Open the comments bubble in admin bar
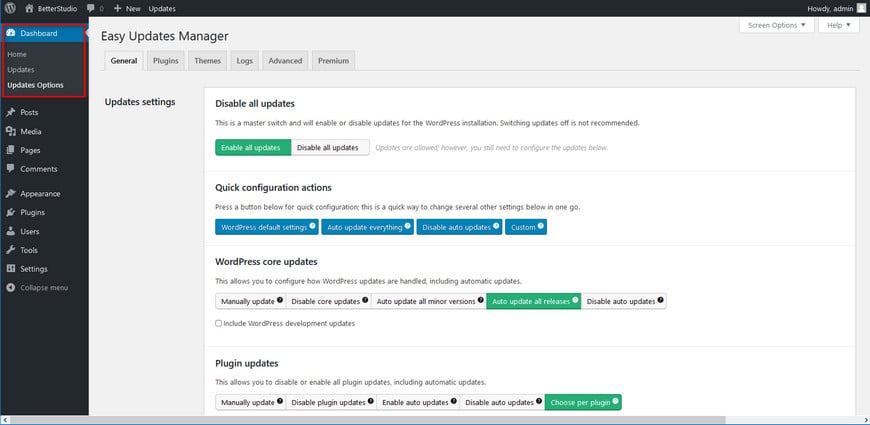 coord(91,8)
